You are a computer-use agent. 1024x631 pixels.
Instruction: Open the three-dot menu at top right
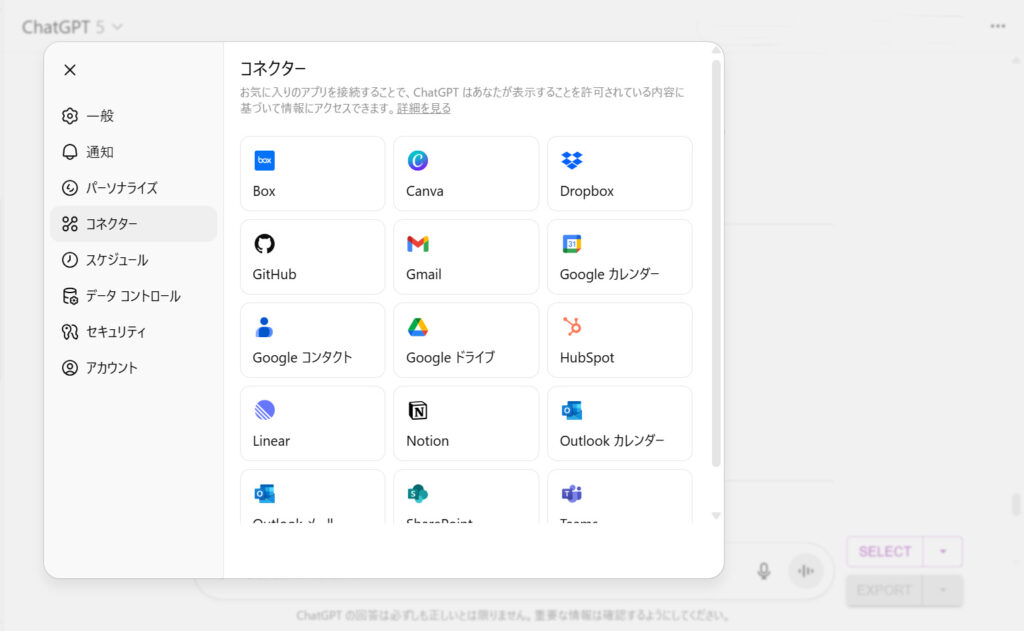click(998, 26)
